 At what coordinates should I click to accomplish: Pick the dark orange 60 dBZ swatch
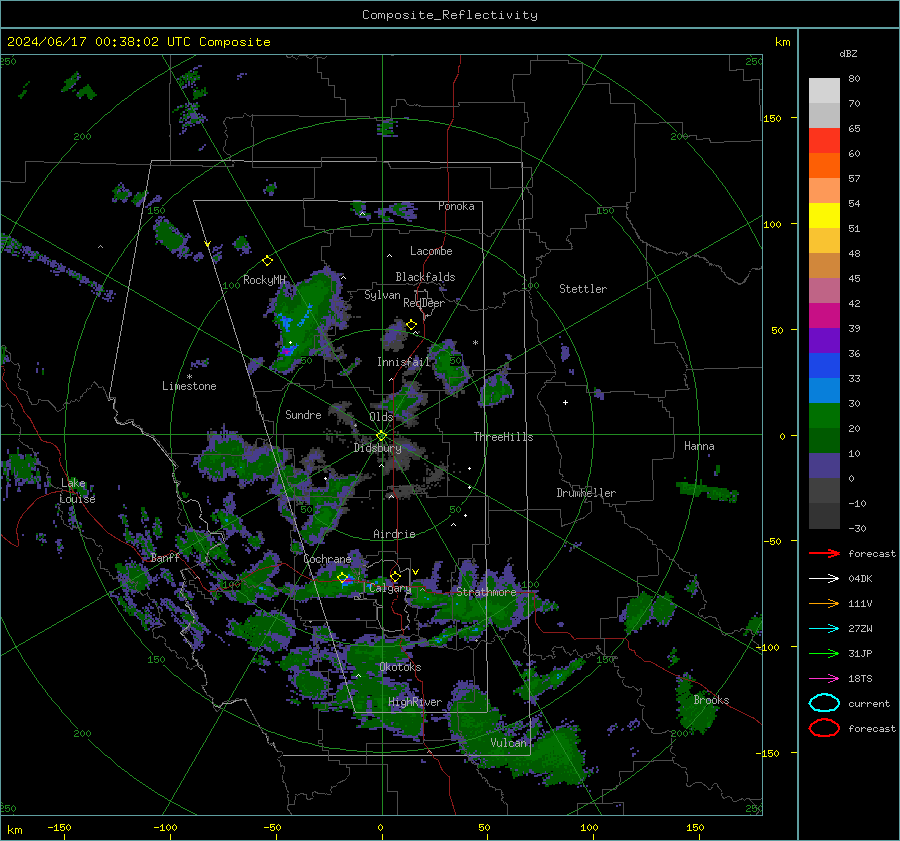(x=824, y=165)
